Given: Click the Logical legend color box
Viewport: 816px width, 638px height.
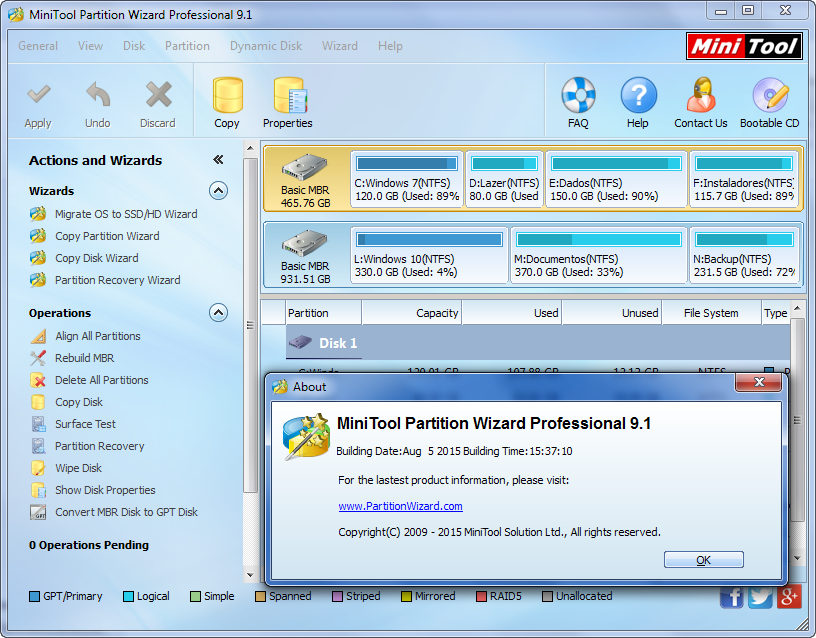Looking at the screenshot, I should coord(128,596).
